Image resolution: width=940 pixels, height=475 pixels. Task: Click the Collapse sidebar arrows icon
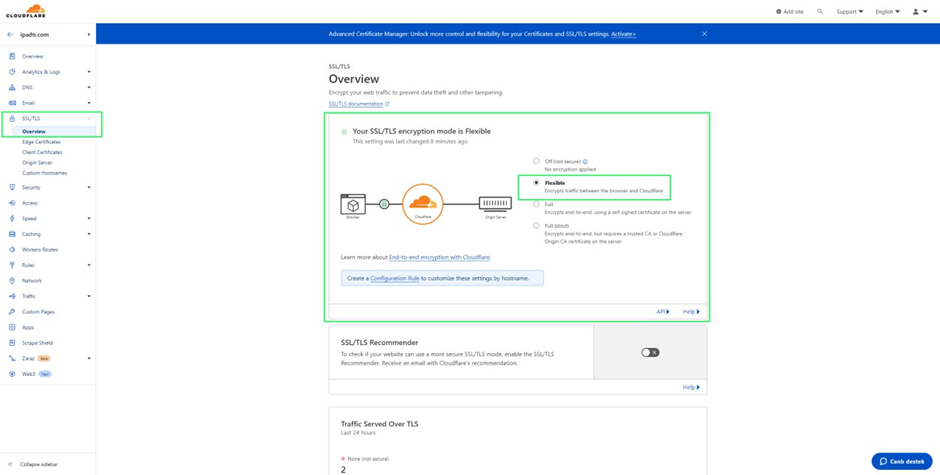click(x=11, y=465)
